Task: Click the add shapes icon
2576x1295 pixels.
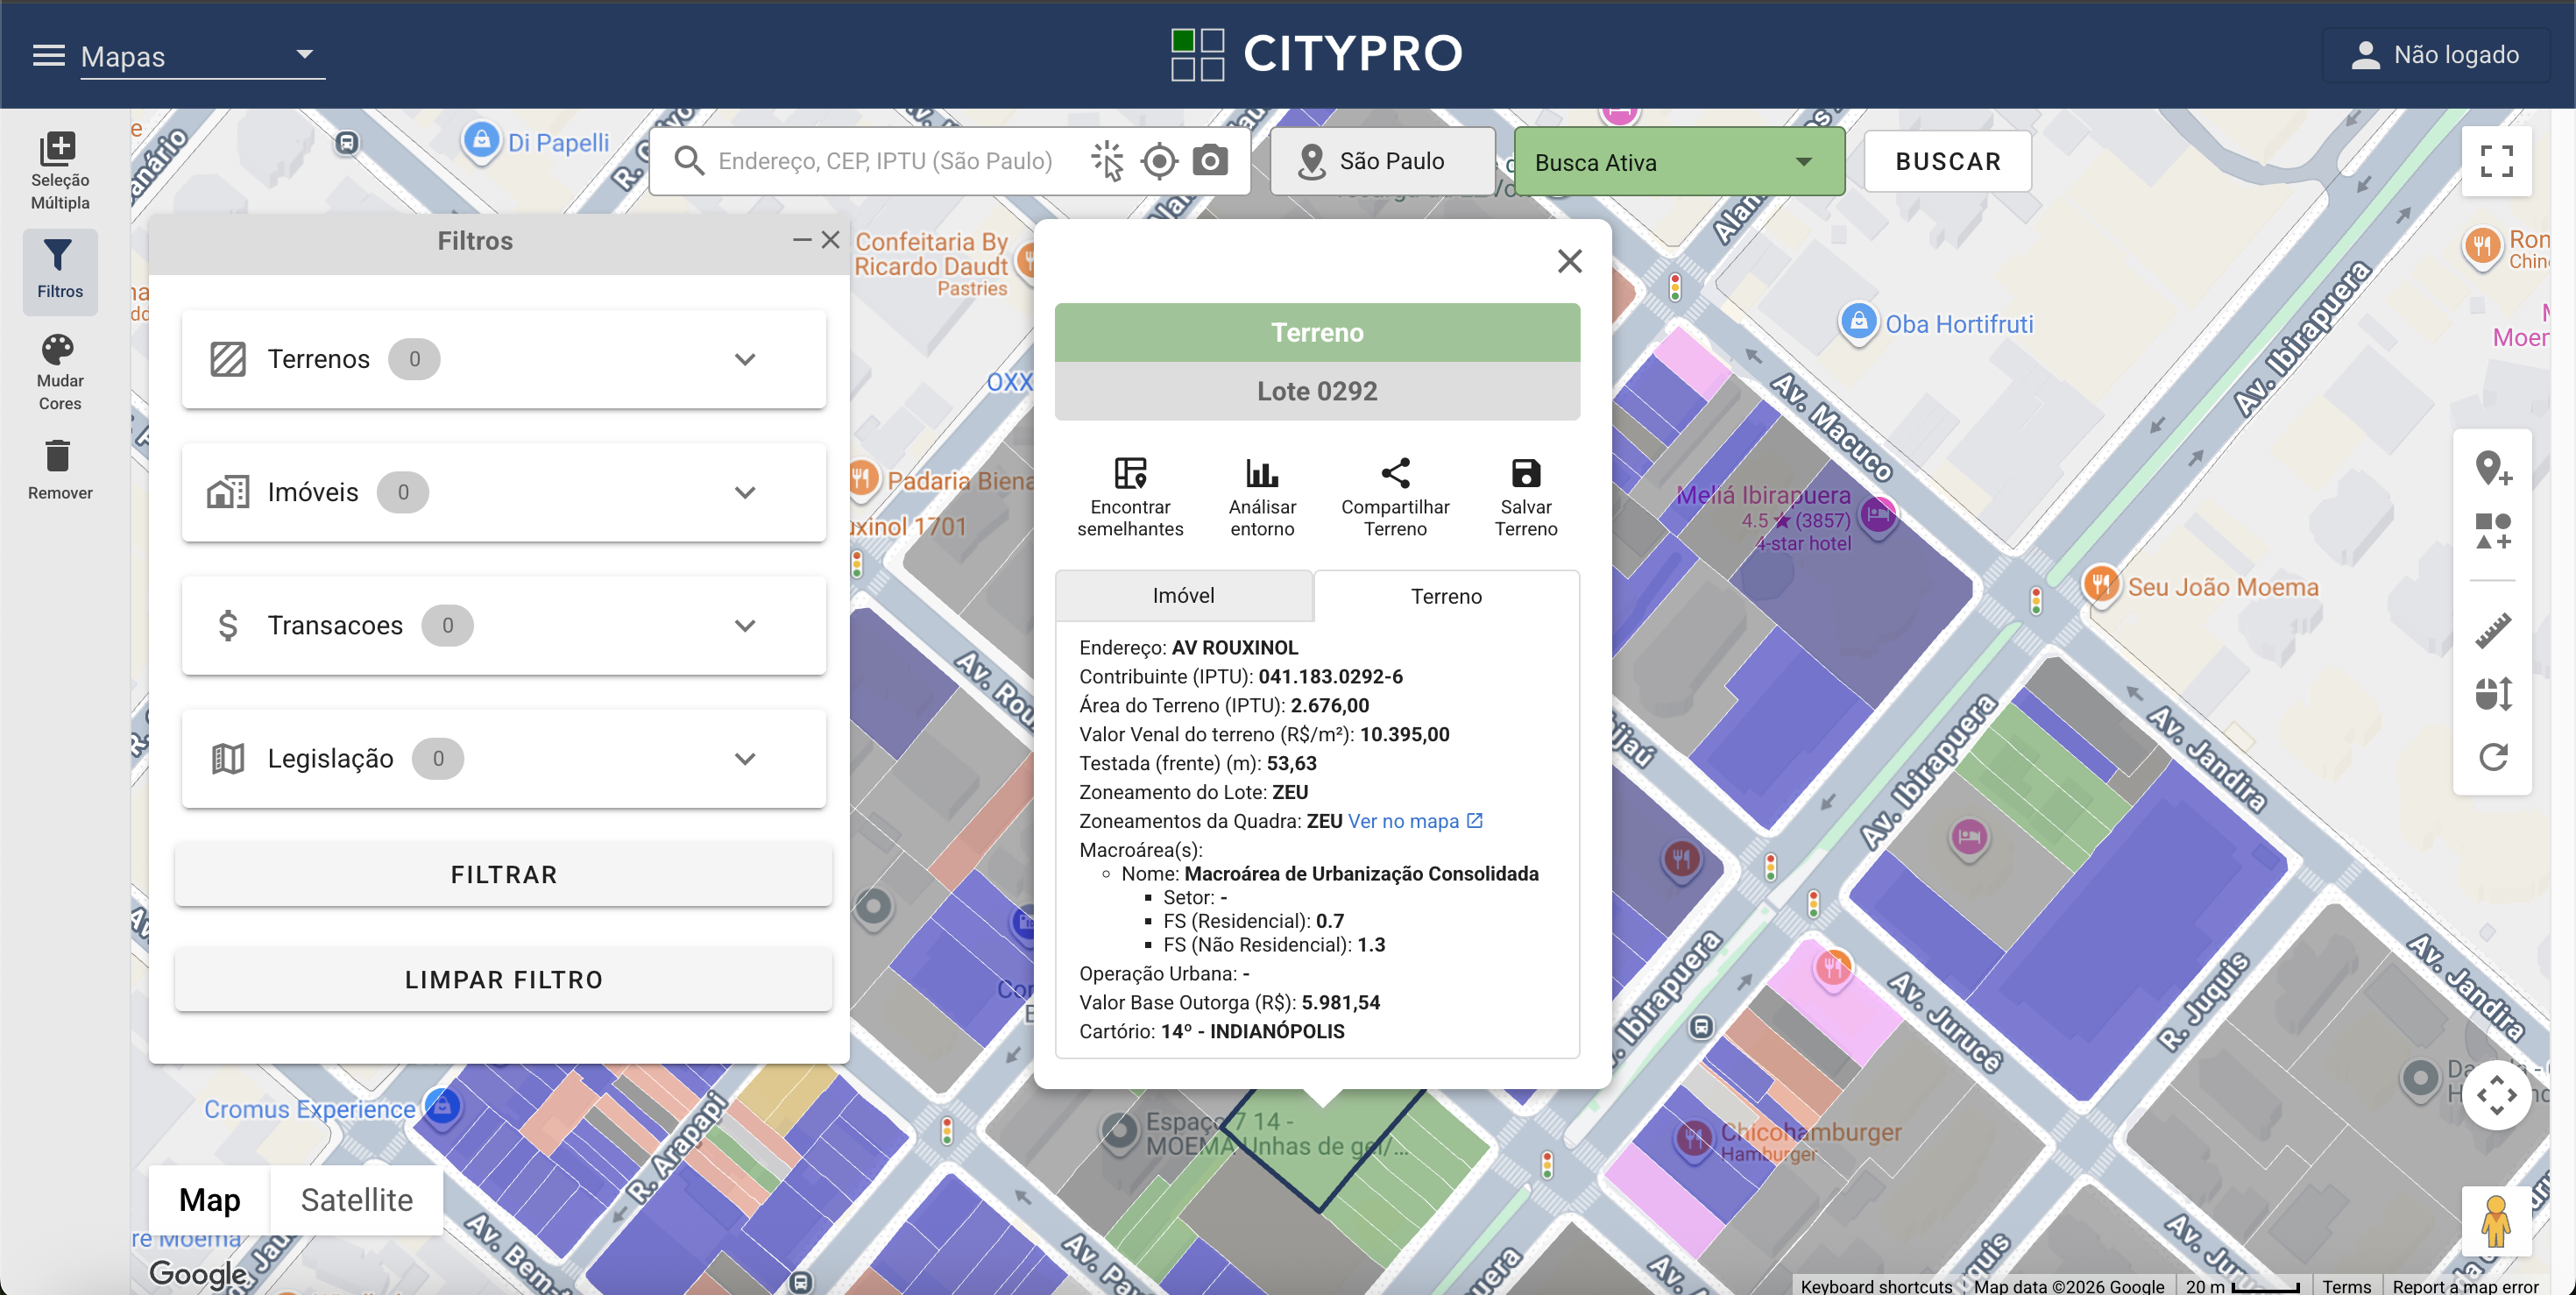Action: [2493, 531]
